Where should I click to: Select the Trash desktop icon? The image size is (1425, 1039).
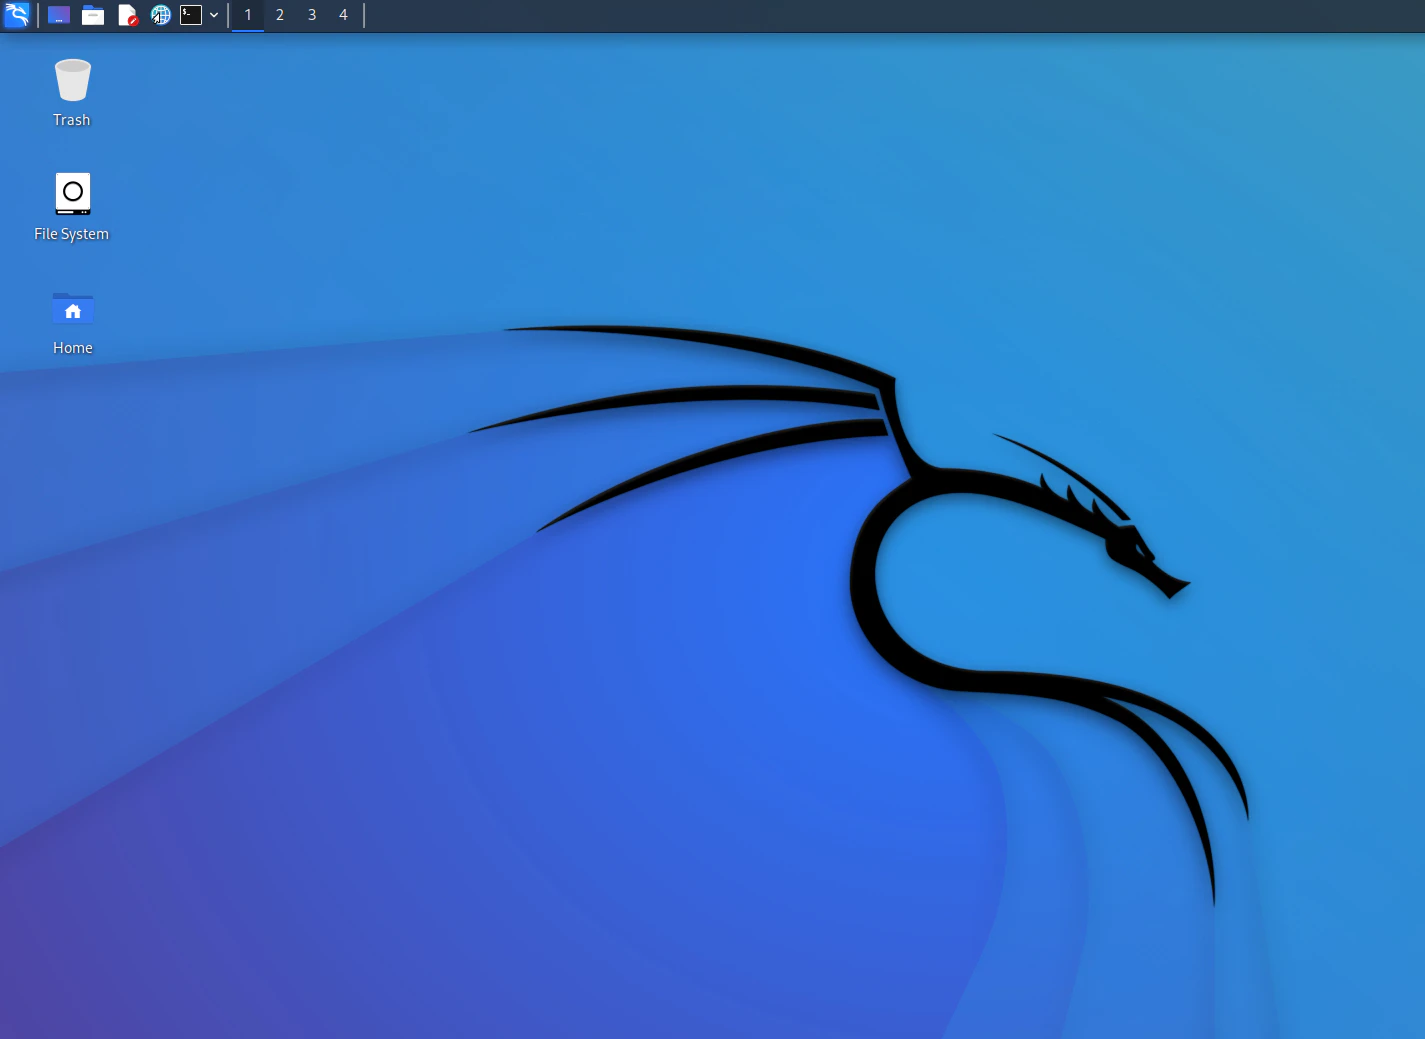coord(72,93)
